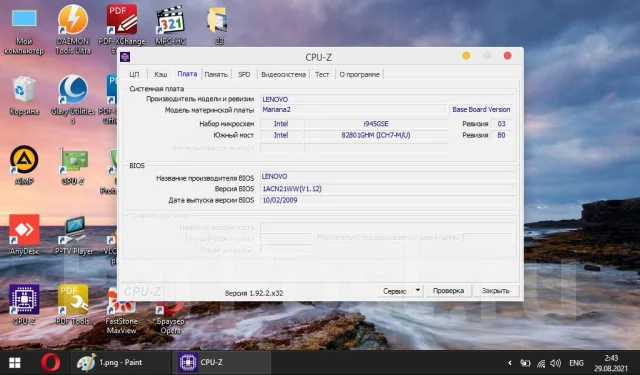Click BIOS brand field LENOVO
Screen dimensions: 640x375
[x=387, y=176]
